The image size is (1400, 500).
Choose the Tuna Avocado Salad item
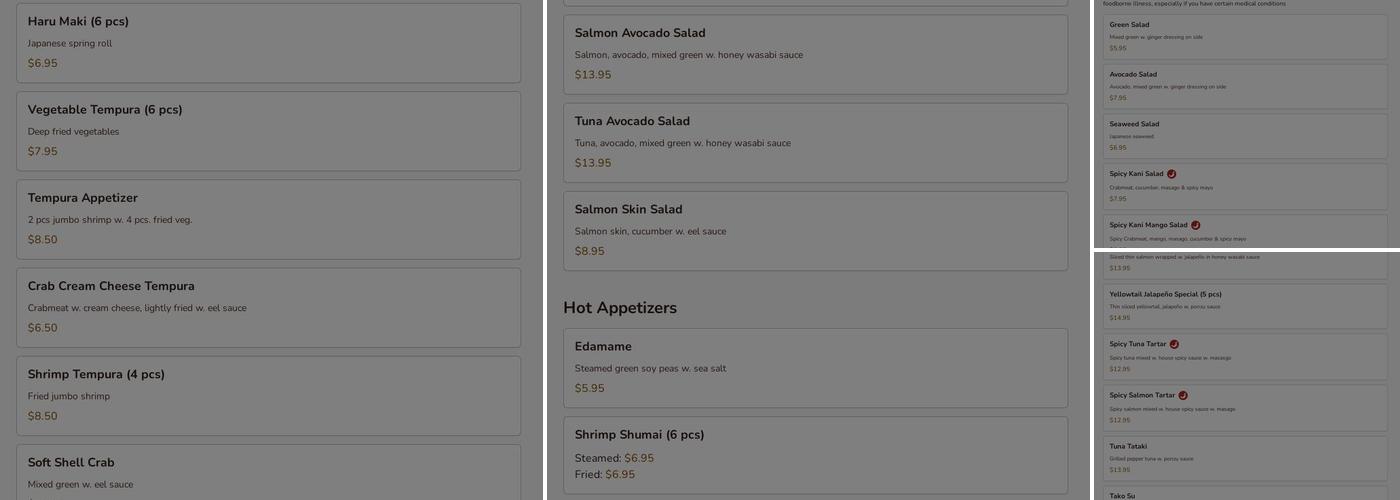pos(815,142)
